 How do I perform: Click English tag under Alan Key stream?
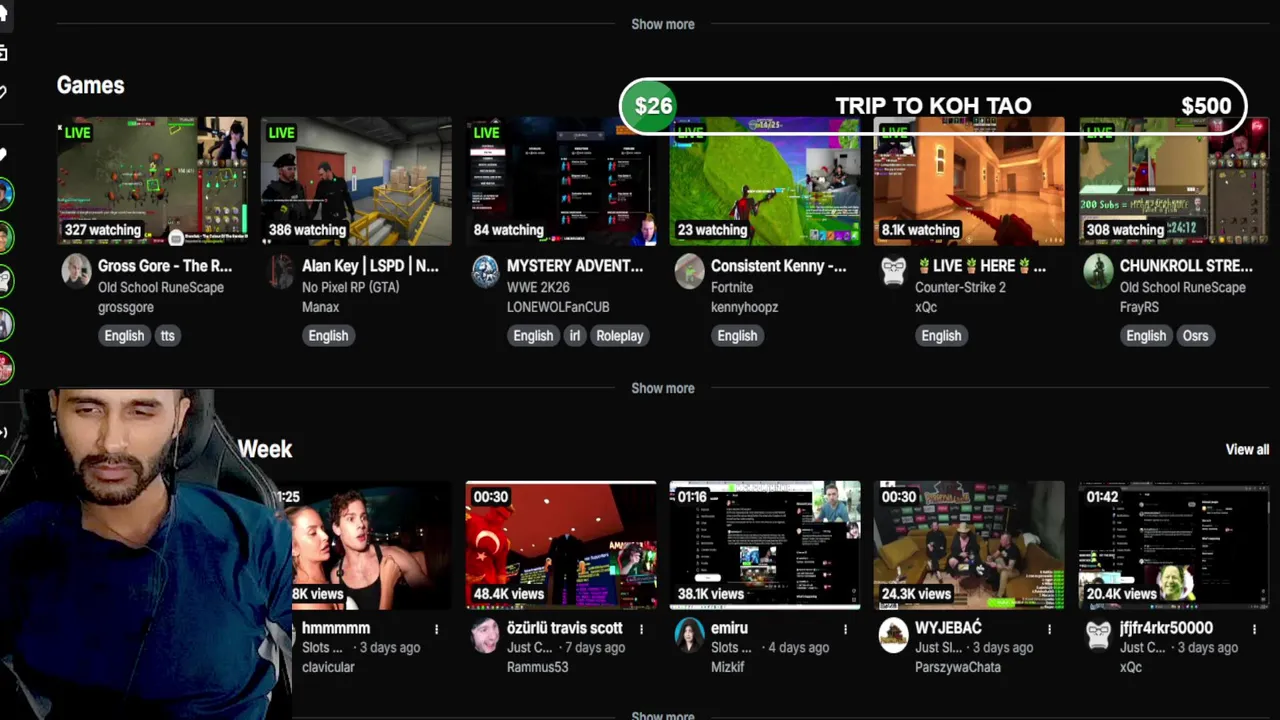point(328,336)
